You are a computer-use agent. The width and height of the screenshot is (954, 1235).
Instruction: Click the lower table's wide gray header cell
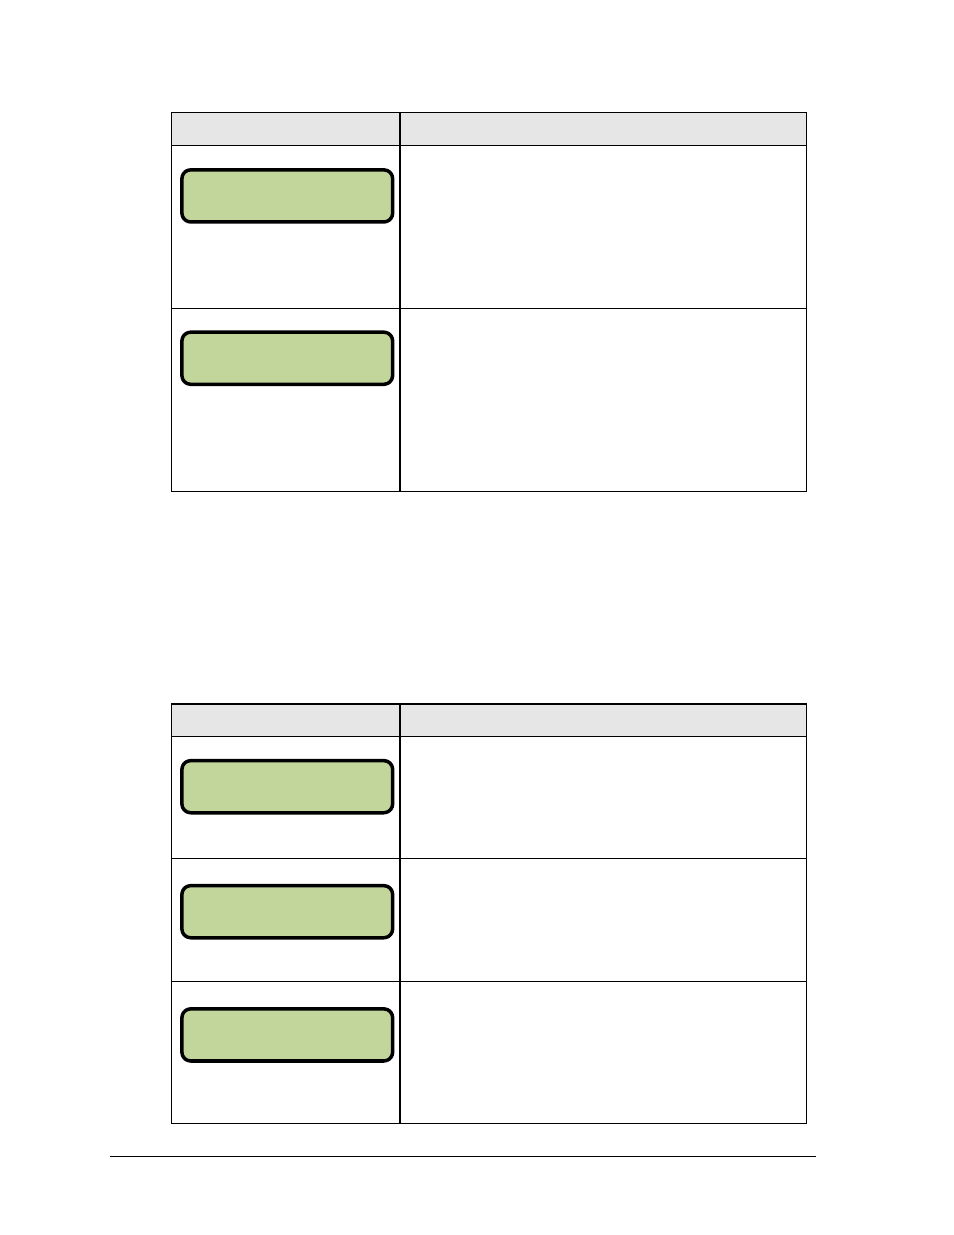pyautogui.click(x=603, y=720)
